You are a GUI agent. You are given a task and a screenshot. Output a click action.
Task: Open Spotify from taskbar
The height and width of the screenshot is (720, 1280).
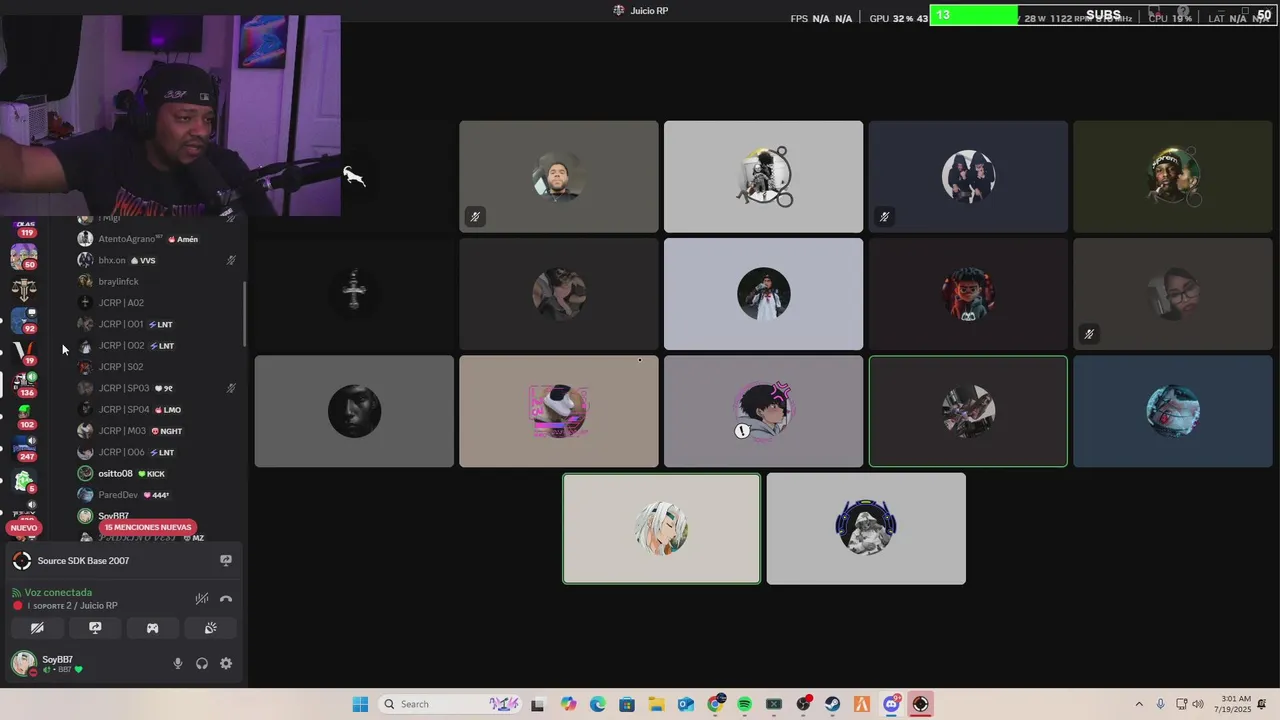pos(744,704)
